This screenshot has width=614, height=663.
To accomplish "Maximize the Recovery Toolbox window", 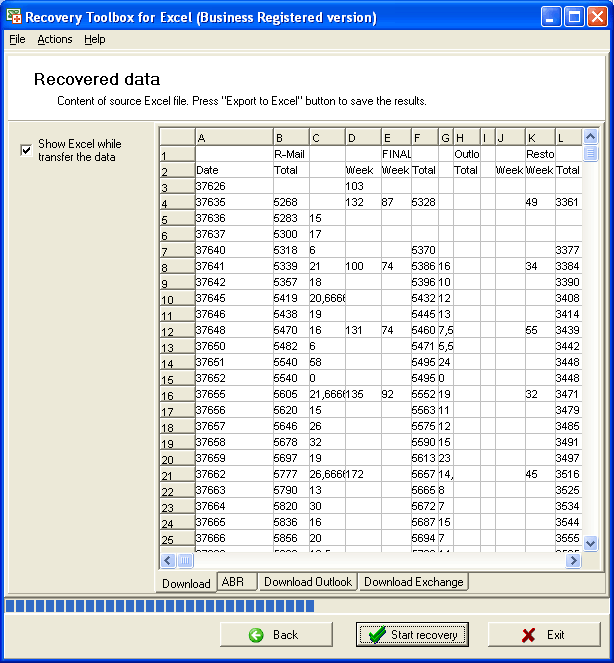I will [575, 17].
